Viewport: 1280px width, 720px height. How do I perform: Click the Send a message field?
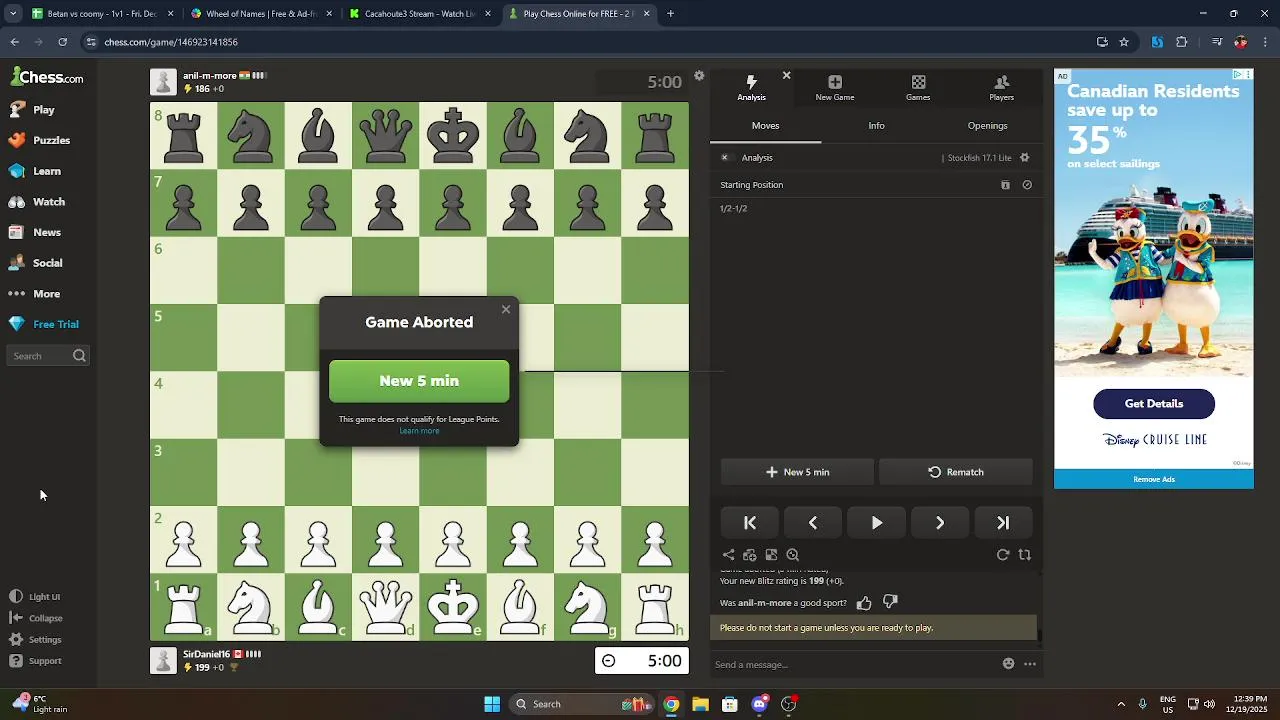(x=855, y=664)
